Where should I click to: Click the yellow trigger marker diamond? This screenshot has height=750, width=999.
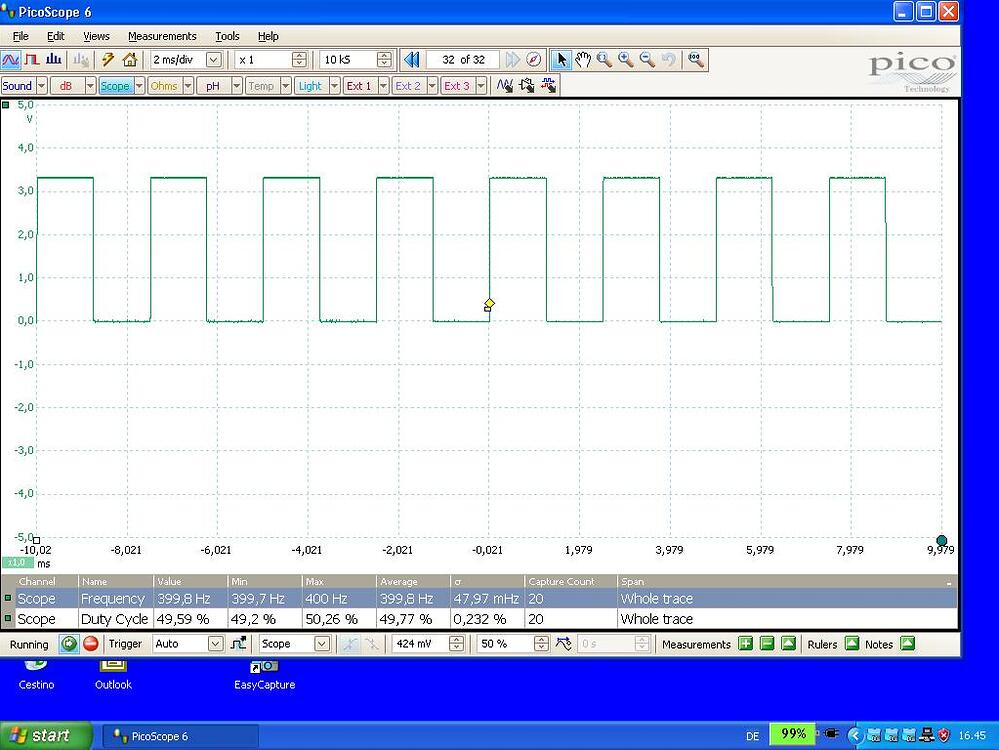pos(489,303)
